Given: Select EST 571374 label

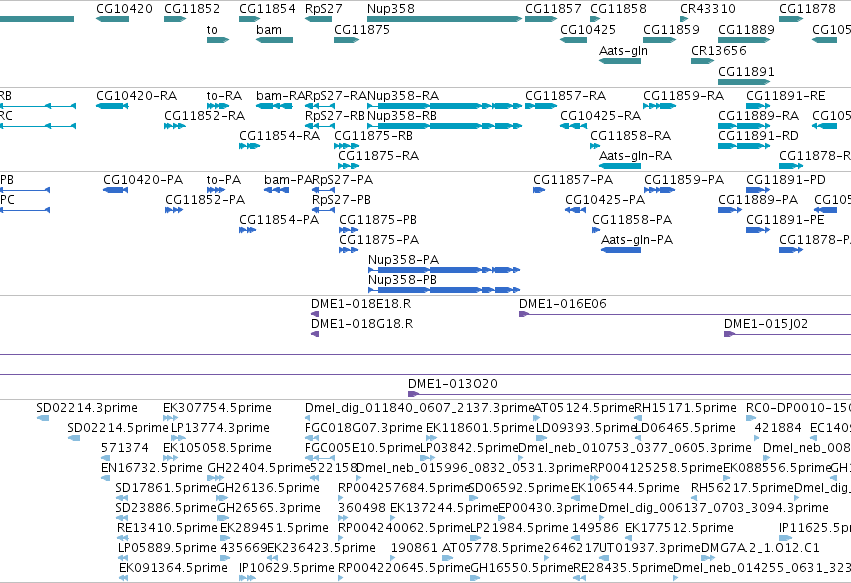Looking at the screenshot, I should [x=125, y=448].
